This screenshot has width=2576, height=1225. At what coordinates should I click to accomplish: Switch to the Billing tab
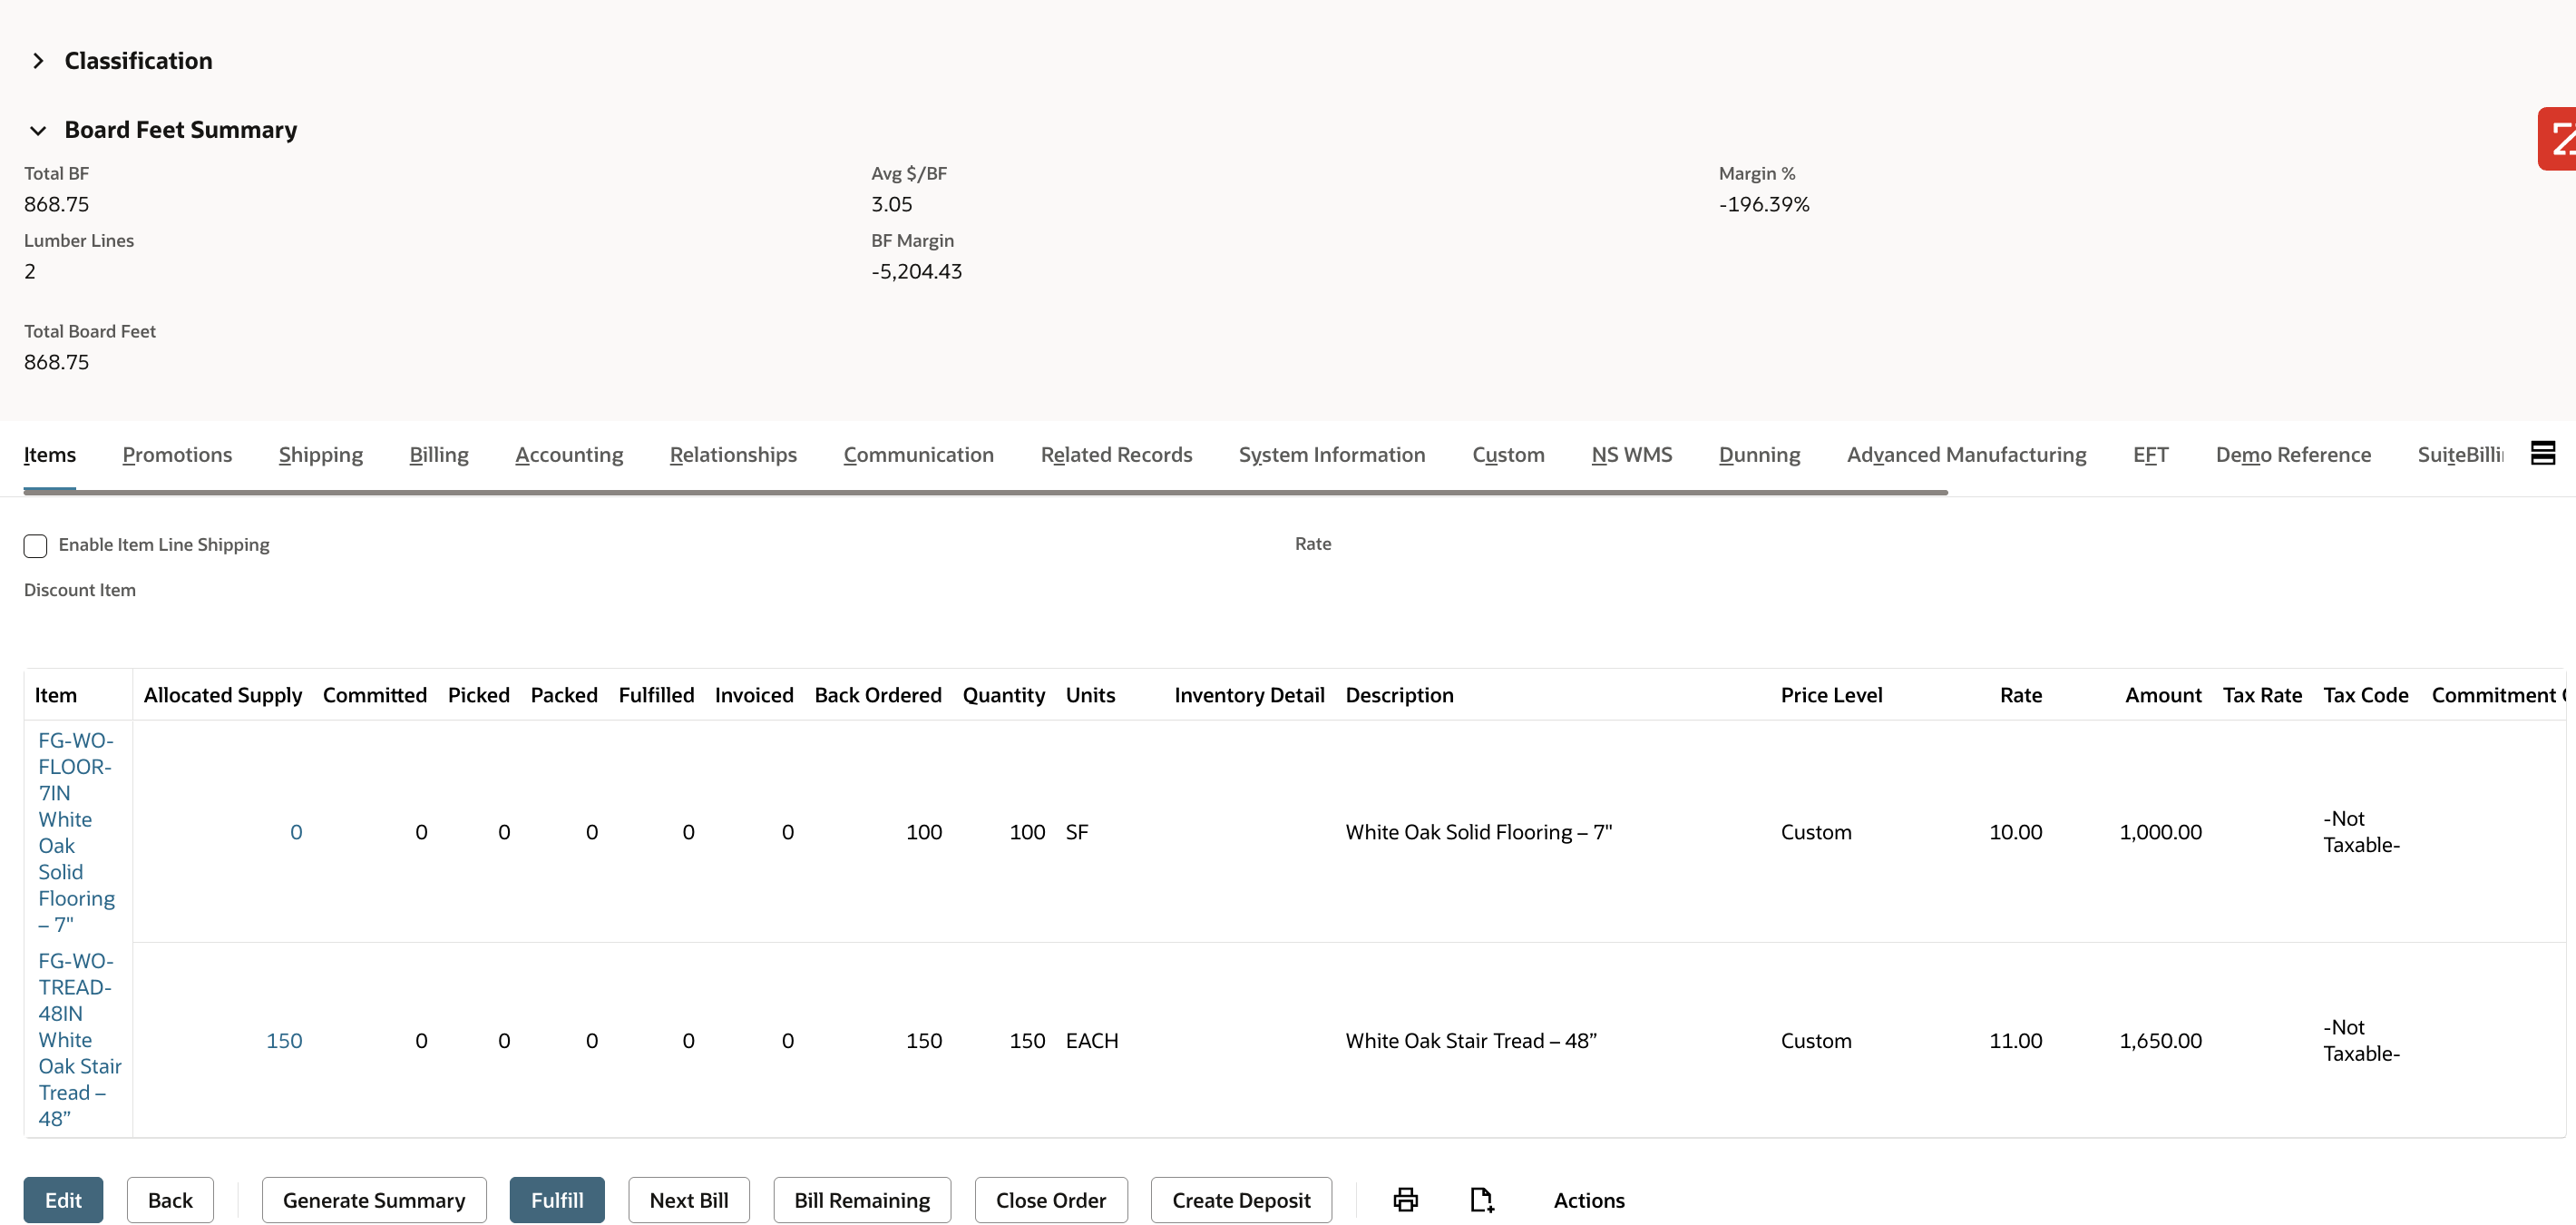pos(438,455)
